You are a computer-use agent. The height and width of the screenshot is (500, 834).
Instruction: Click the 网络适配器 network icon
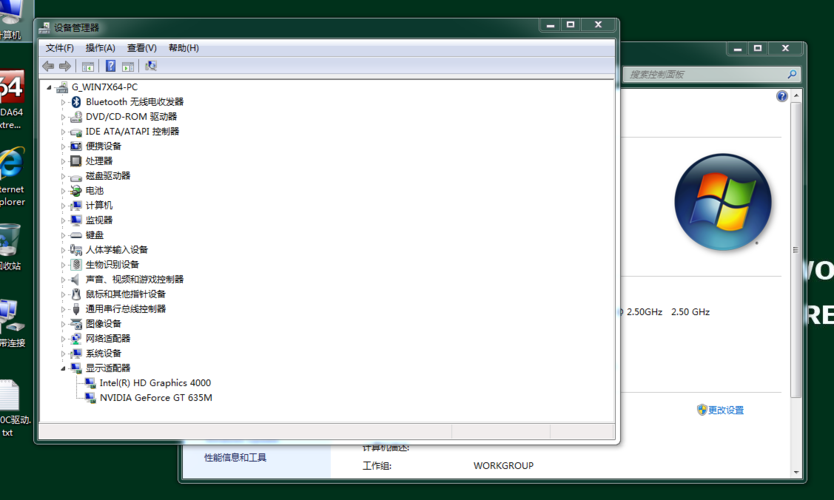(x=76, y=338)
